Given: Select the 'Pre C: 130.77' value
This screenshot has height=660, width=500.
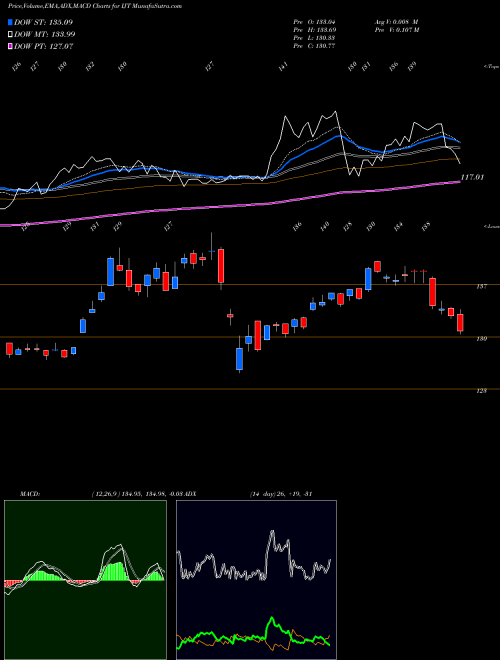Looking at the screenshot, I should pyautogui.click(x=314, y=46).
